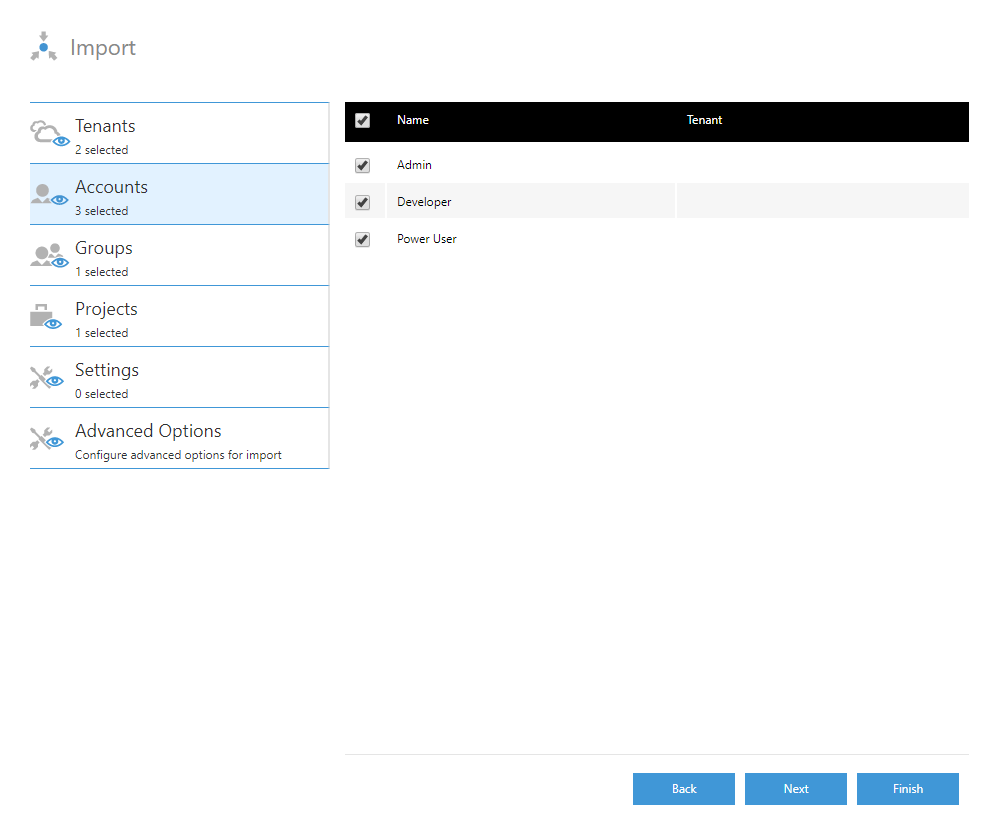The height and width of the screenshot is (820, 996).
Task: Uncheck the Admin account checkbox
Action: pyautogui.click(x=362, y=165)
